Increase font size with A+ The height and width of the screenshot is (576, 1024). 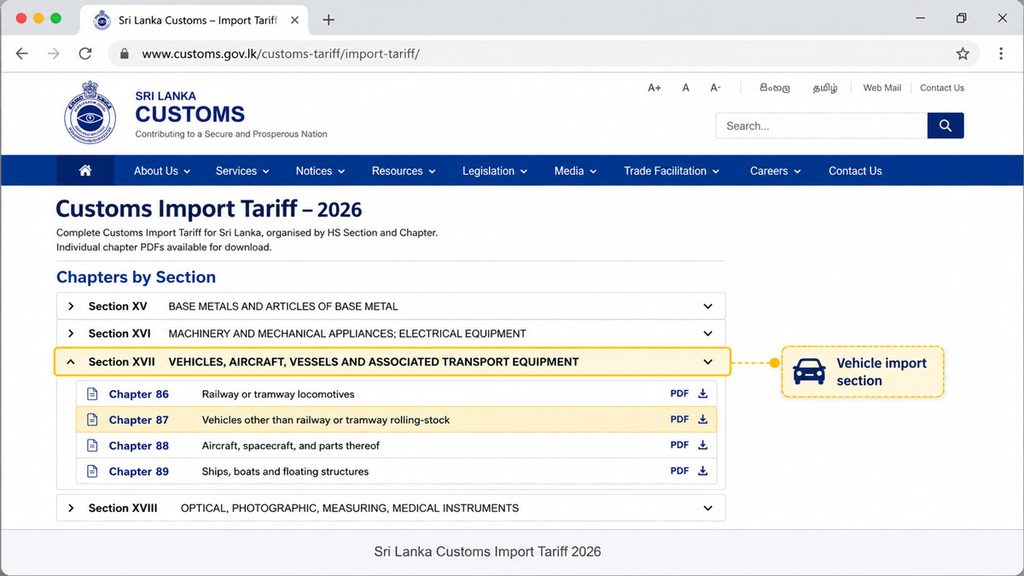pos(654,88)
